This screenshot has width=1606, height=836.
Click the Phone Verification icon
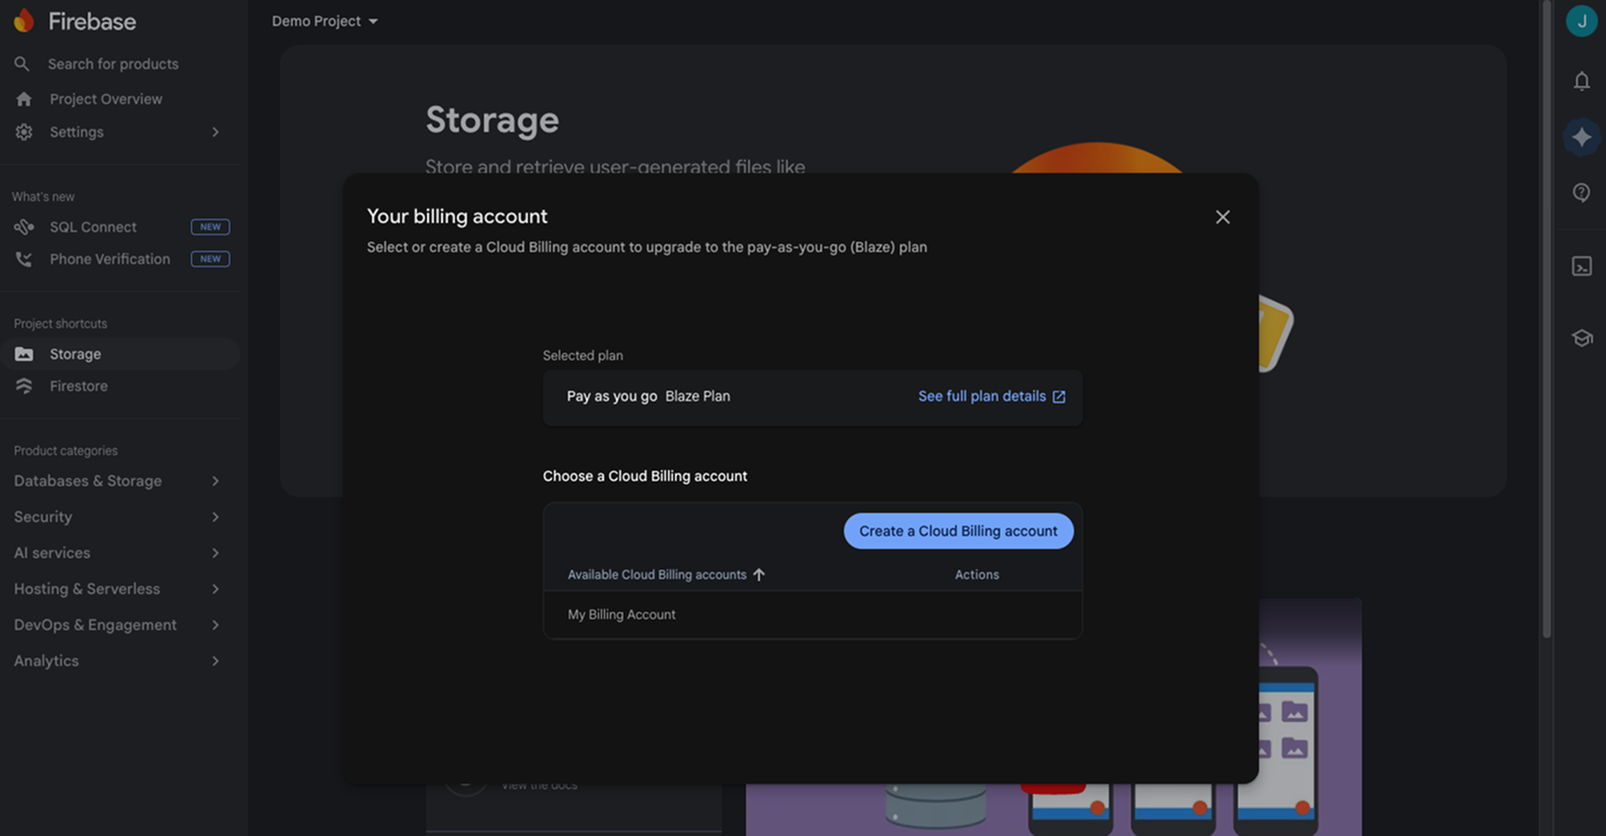24,259
